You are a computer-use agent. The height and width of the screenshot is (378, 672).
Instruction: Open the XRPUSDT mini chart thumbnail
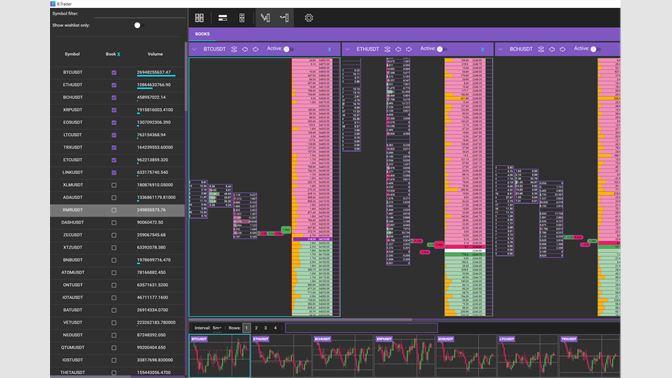[x=405, y=357]
